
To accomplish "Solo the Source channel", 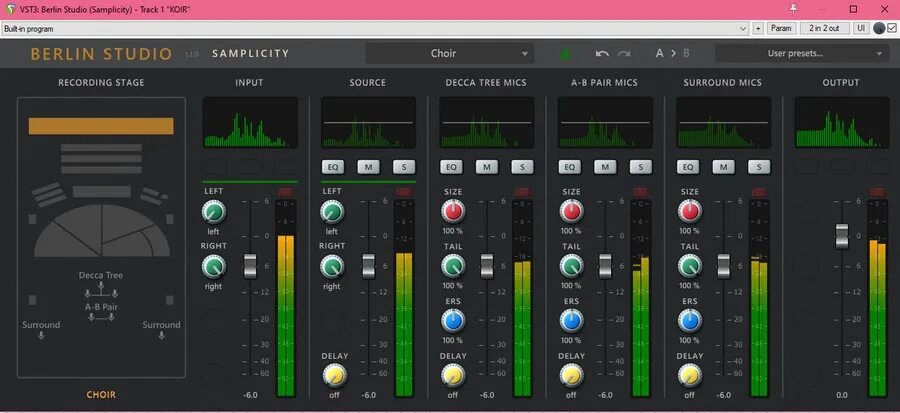I will (404, 167).
